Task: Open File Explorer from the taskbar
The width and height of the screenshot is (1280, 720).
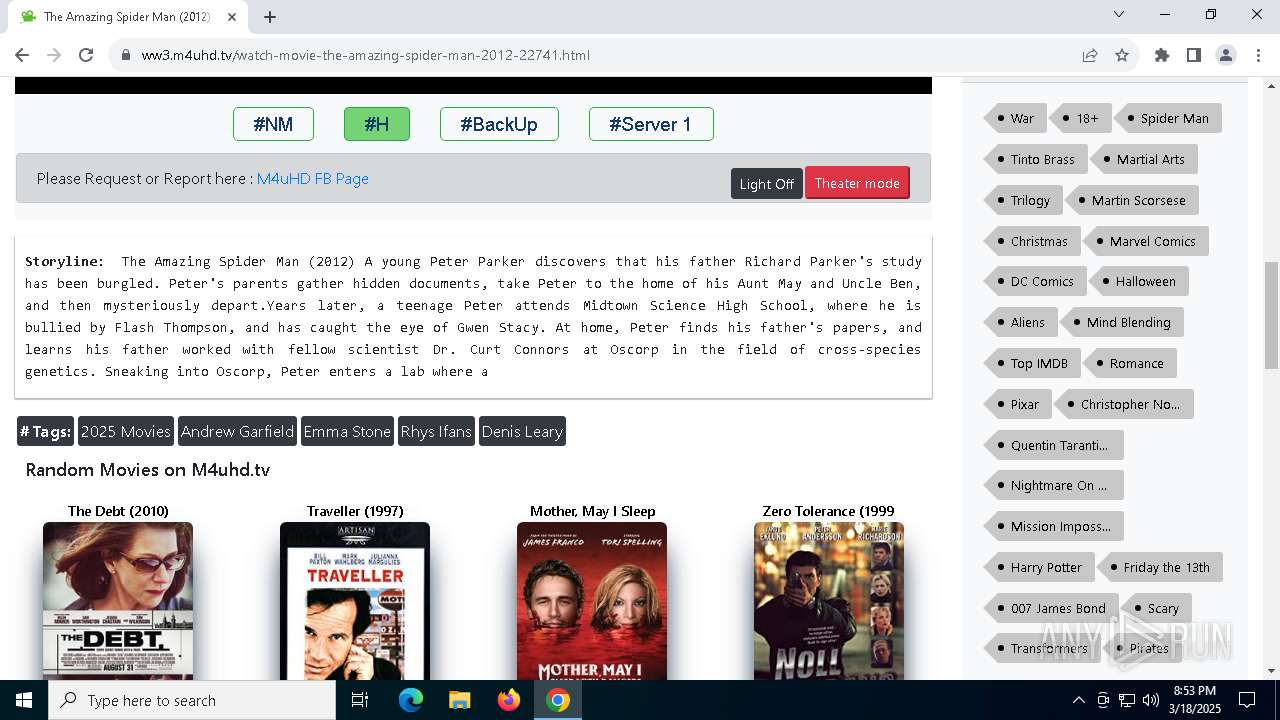Action: [459, 700]
